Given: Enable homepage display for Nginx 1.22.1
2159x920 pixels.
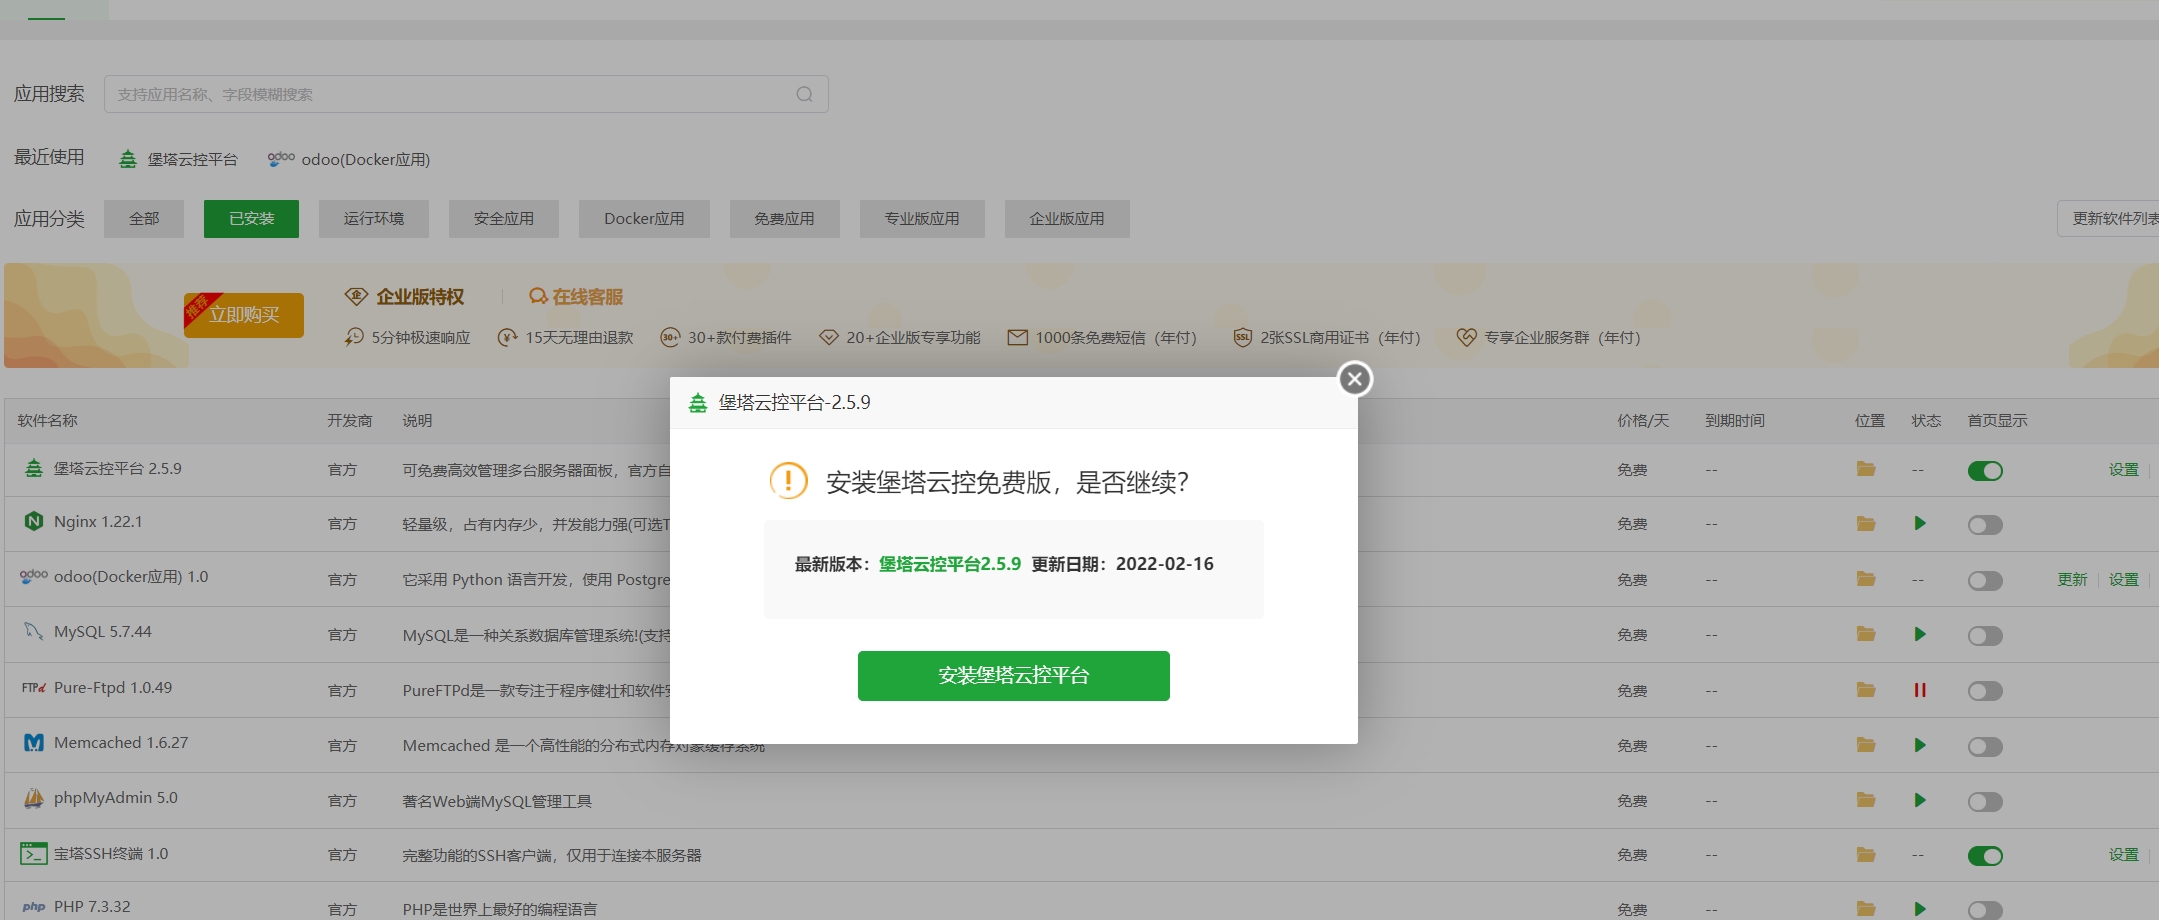Looking at the screenshot, I should tap(1985, 525).
